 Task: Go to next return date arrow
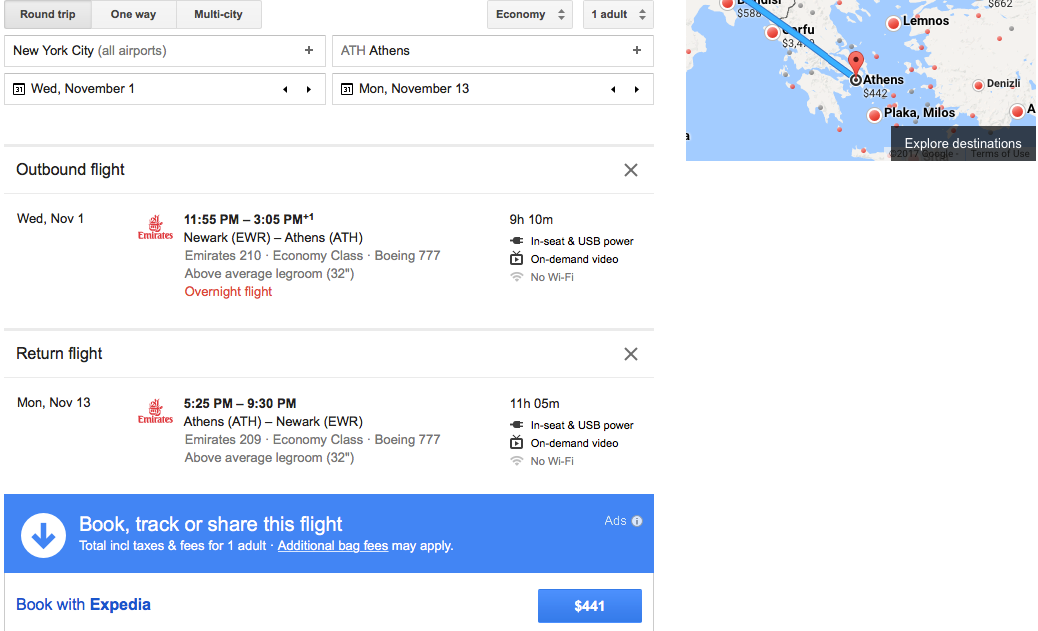click(637, 89)
